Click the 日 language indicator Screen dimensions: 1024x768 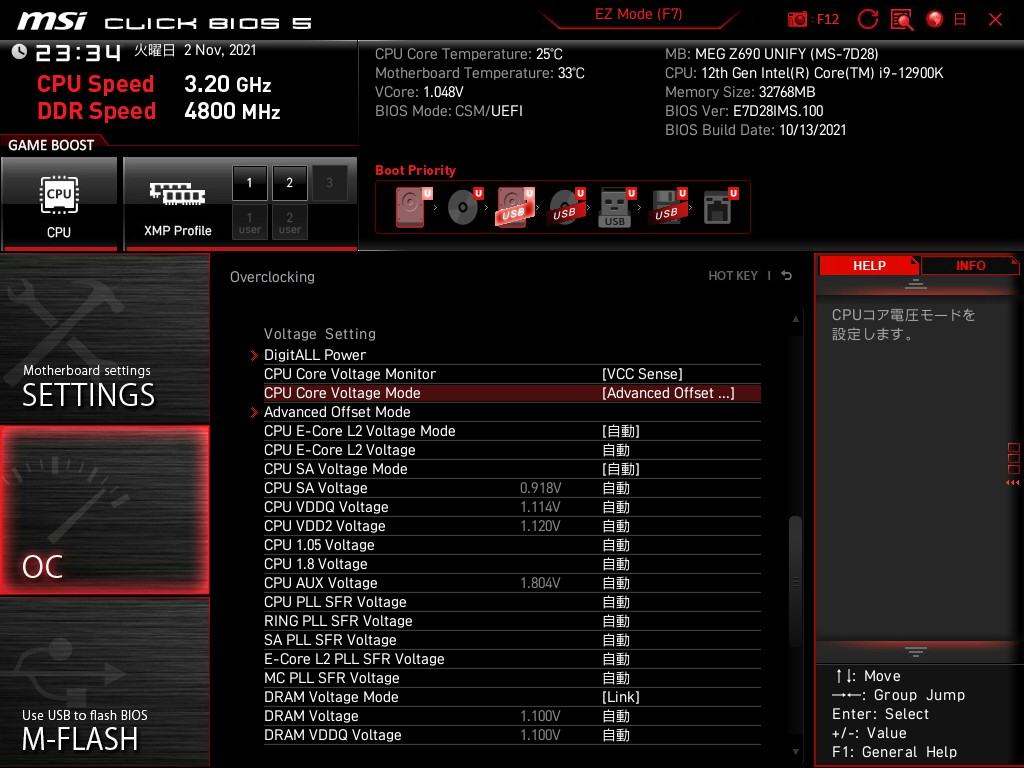960,20
